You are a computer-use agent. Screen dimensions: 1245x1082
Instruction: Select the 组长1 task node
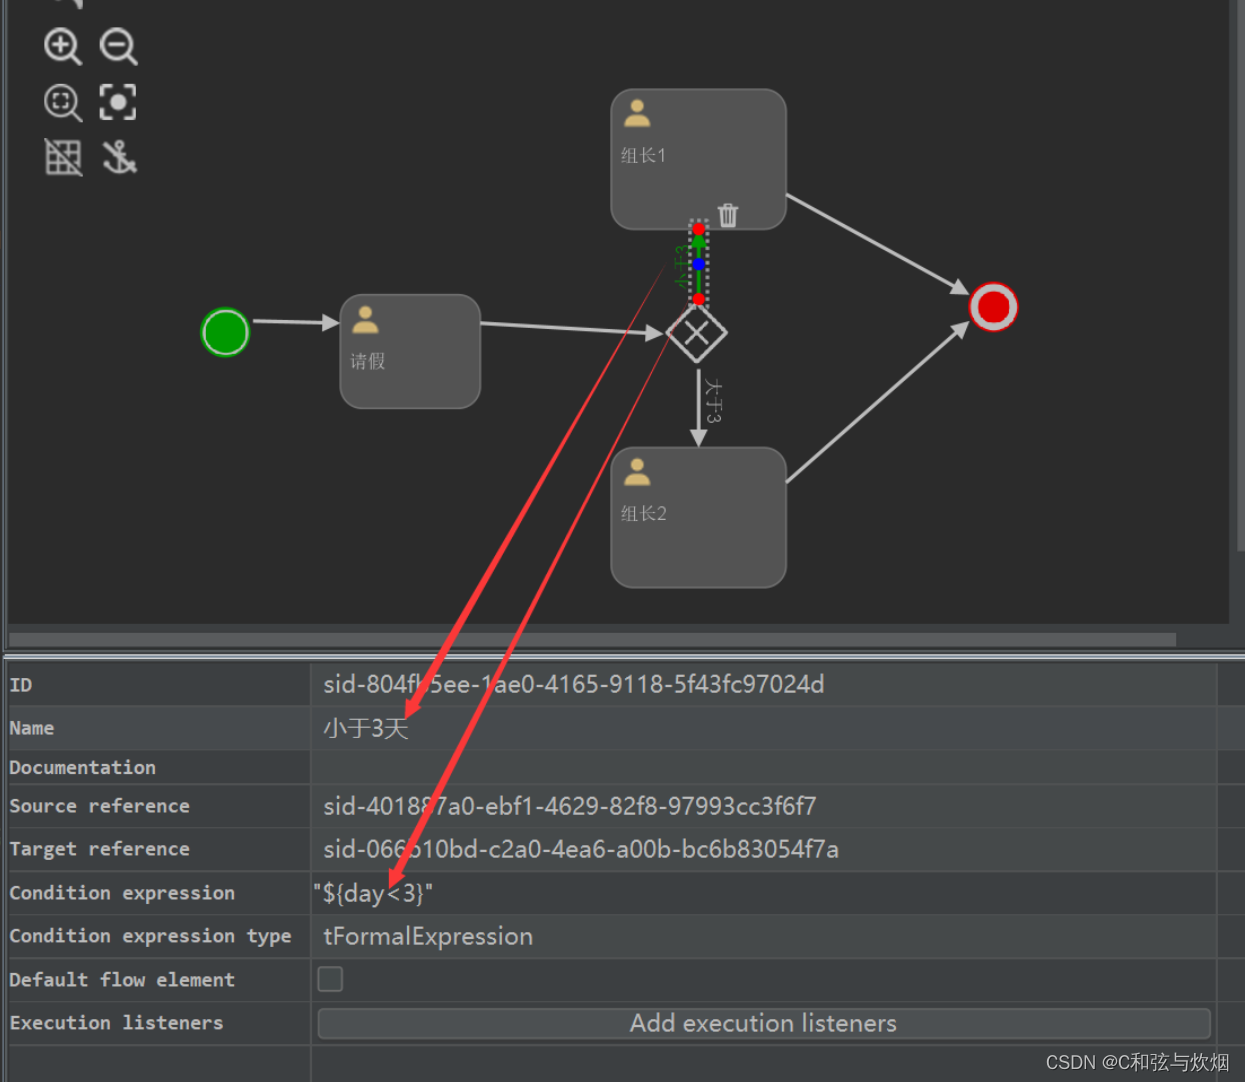coord(698,158)
